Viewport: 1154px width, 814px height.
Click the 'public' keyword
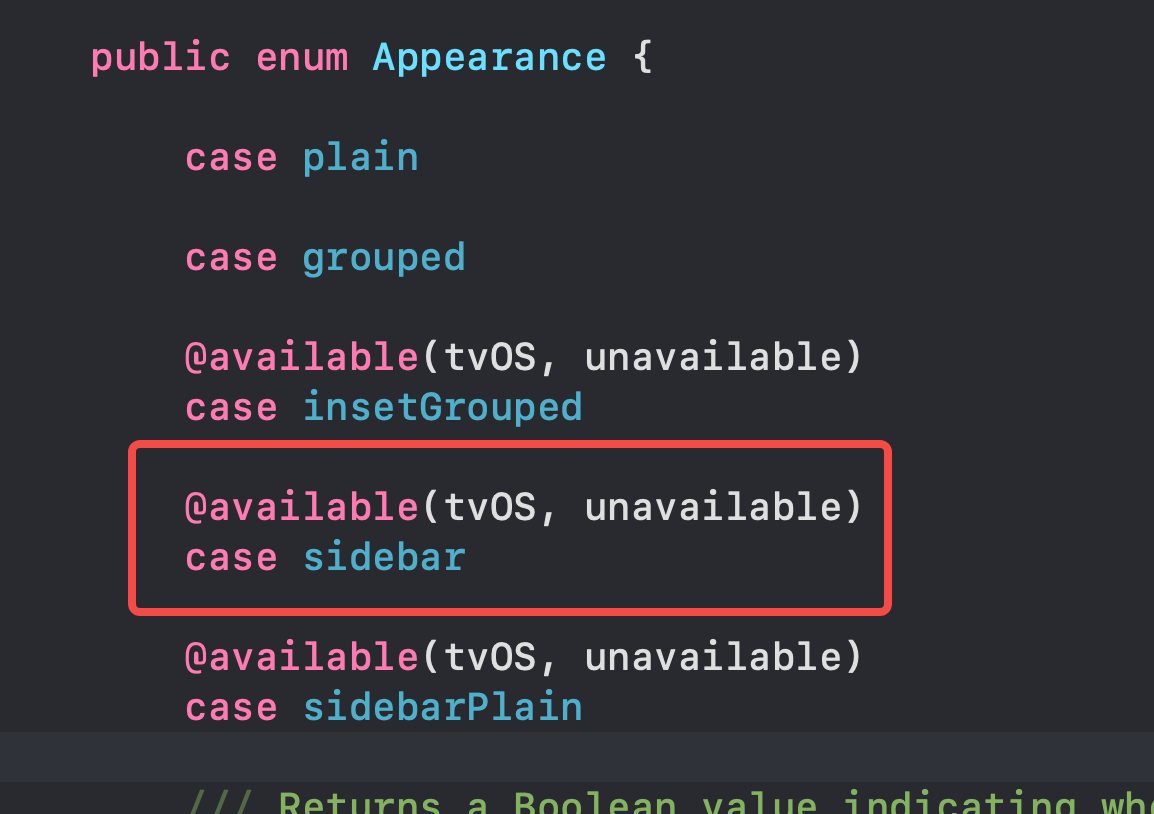pyautogui.click(x=160, y=57)
